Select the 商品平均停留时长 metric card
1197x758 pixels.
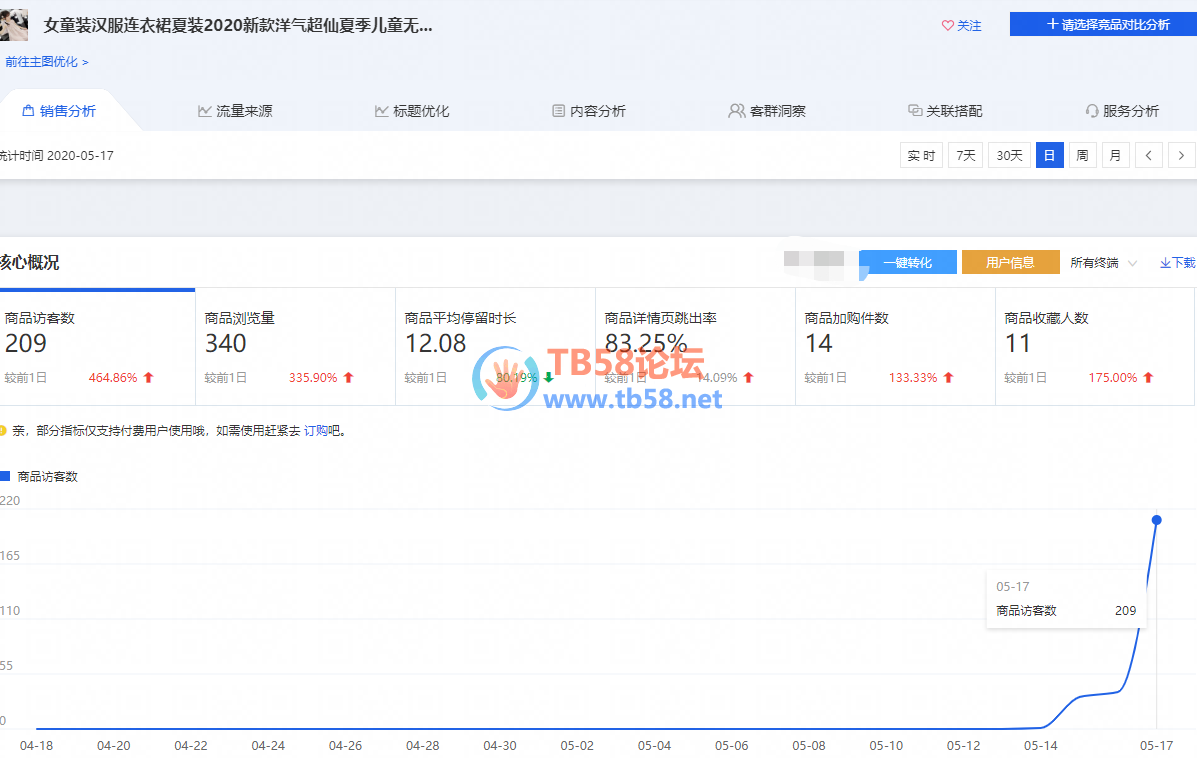click(x=495, y=347)
